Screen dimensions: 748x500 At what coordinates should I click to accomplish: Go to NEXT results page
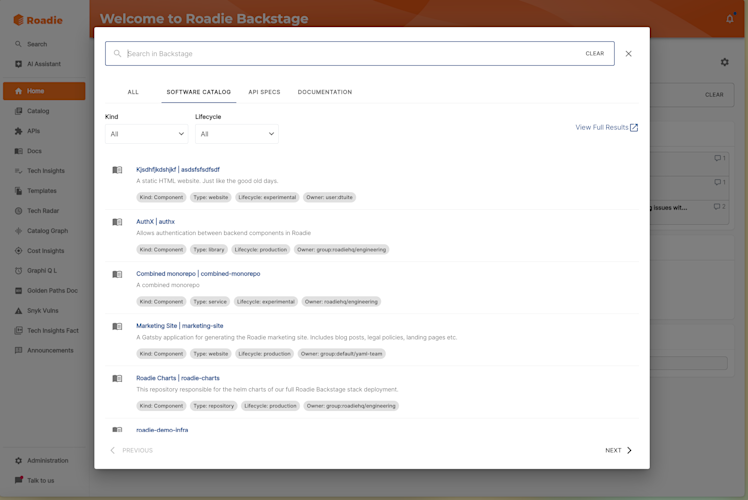click(618, 450)
